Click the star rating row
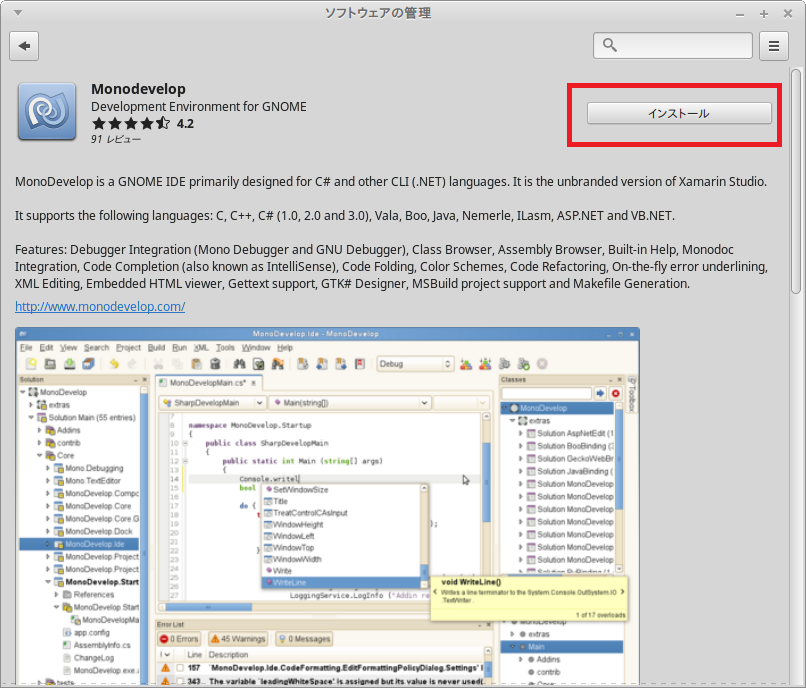The height and width of the screenshot is (688, 806). pyautogui.click(x=131, y=123)
